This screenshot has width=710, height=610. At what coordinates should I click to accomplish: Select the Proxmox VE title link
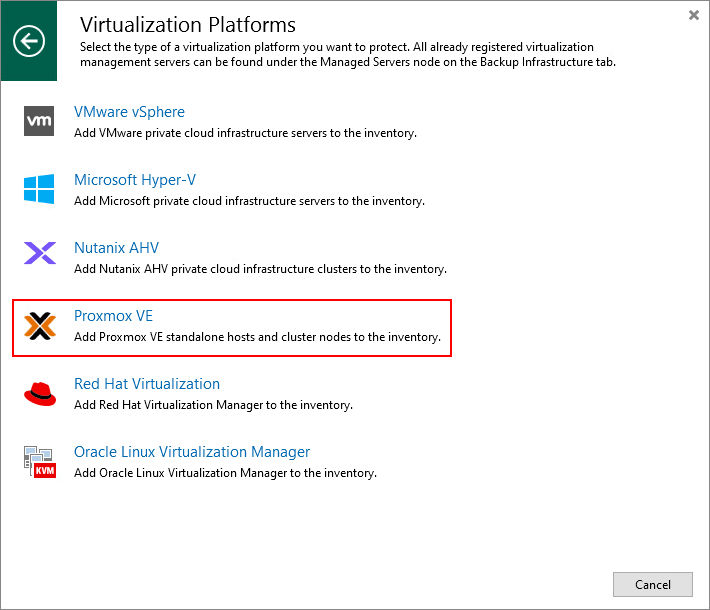113,316
